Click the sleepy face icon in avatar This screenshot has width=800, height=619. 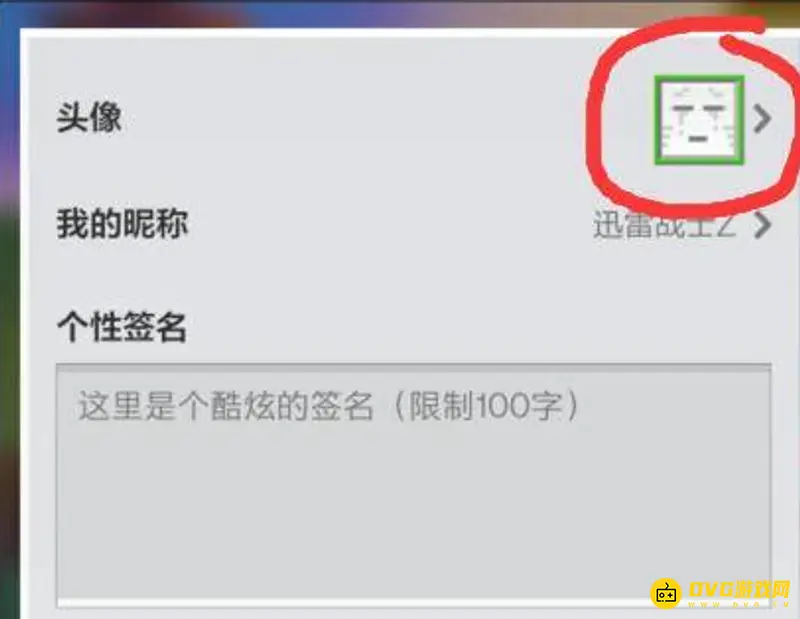click(699, 120)
